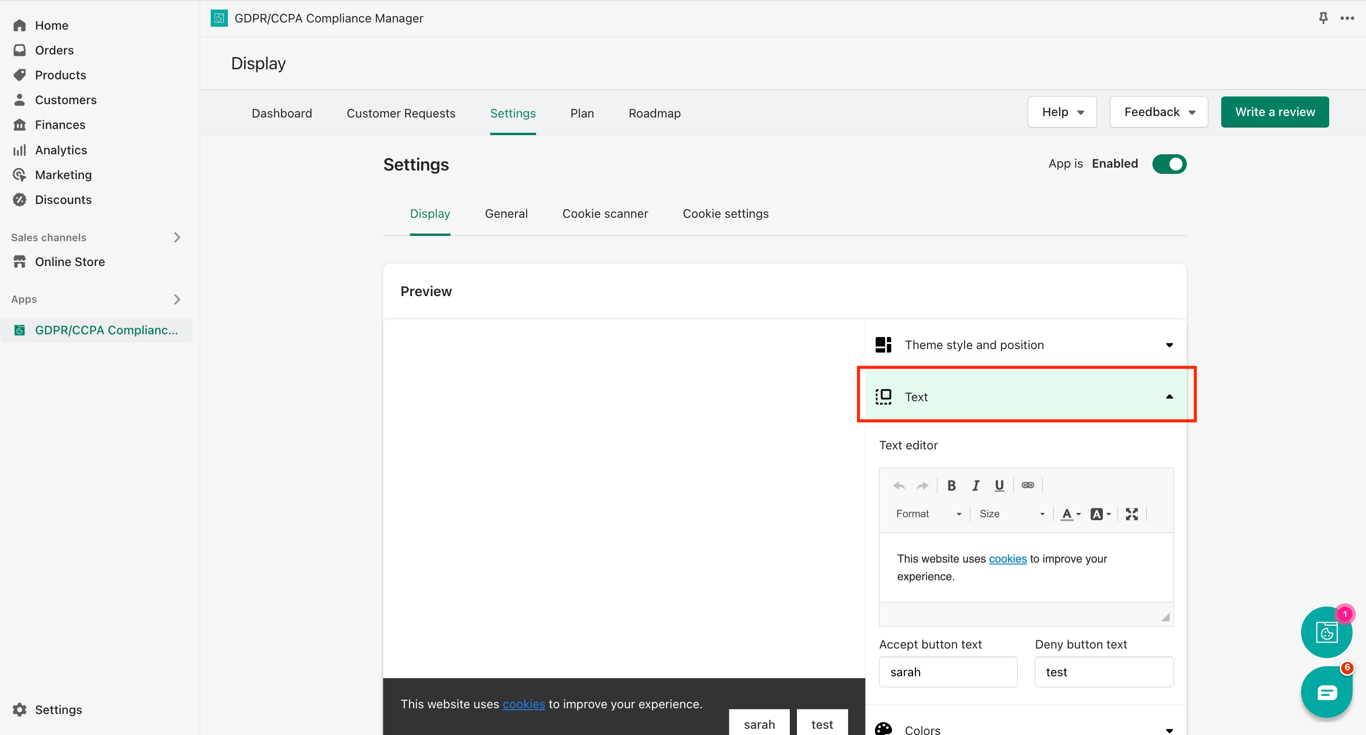Apply bold formatting in text editor
This screenshot has height=735, width=1366.
pos(952,486)
